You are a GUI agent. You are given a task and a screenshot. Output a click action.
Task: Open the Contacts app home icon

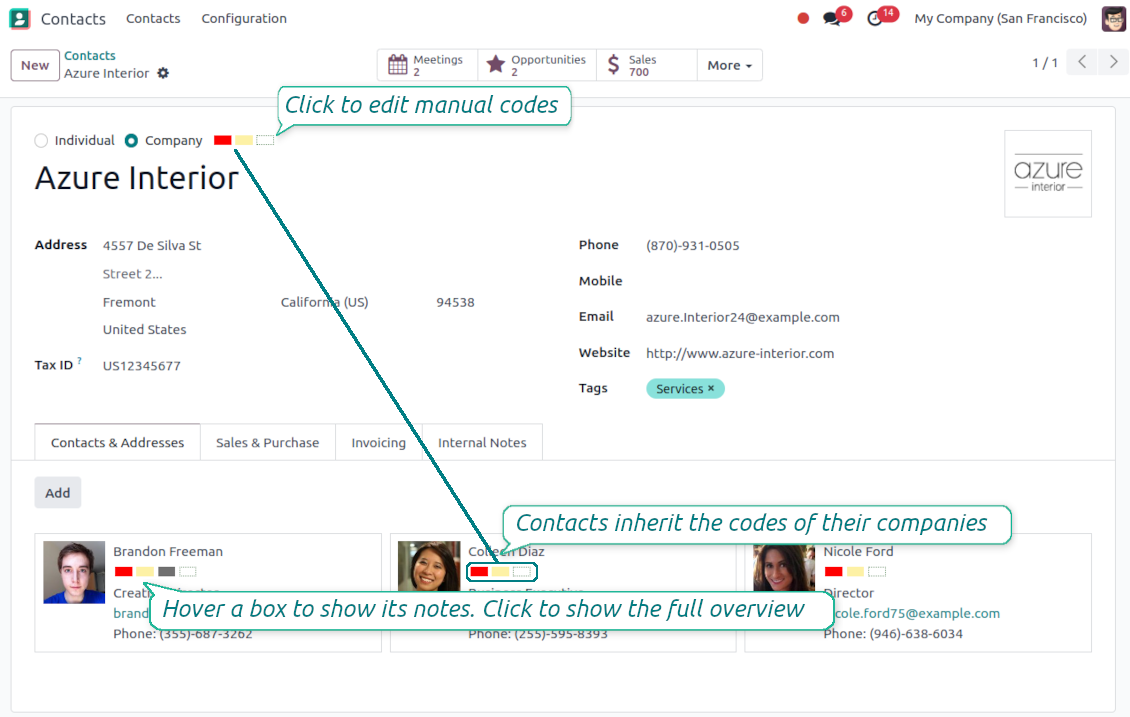pos(19,18)
